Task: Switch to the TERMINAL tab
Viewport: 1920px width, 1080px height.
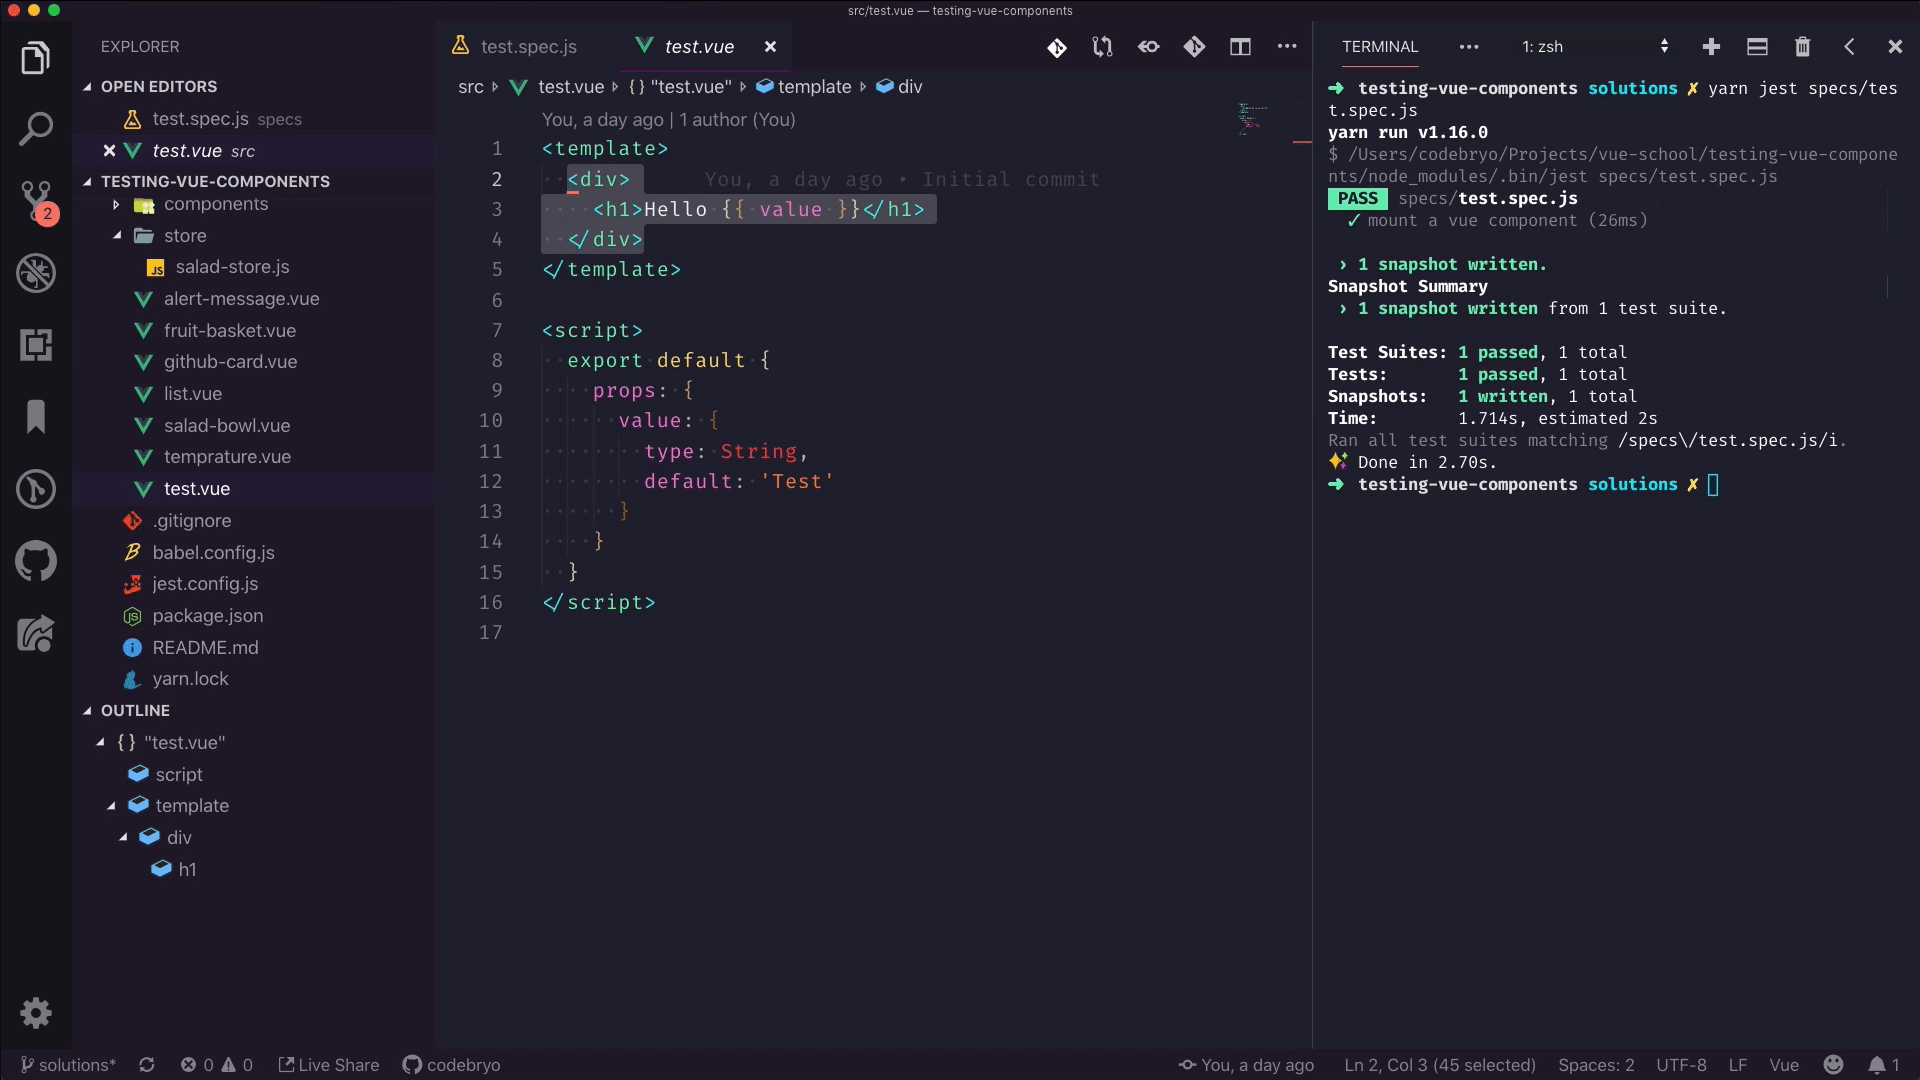Action: coord(1380,47)
